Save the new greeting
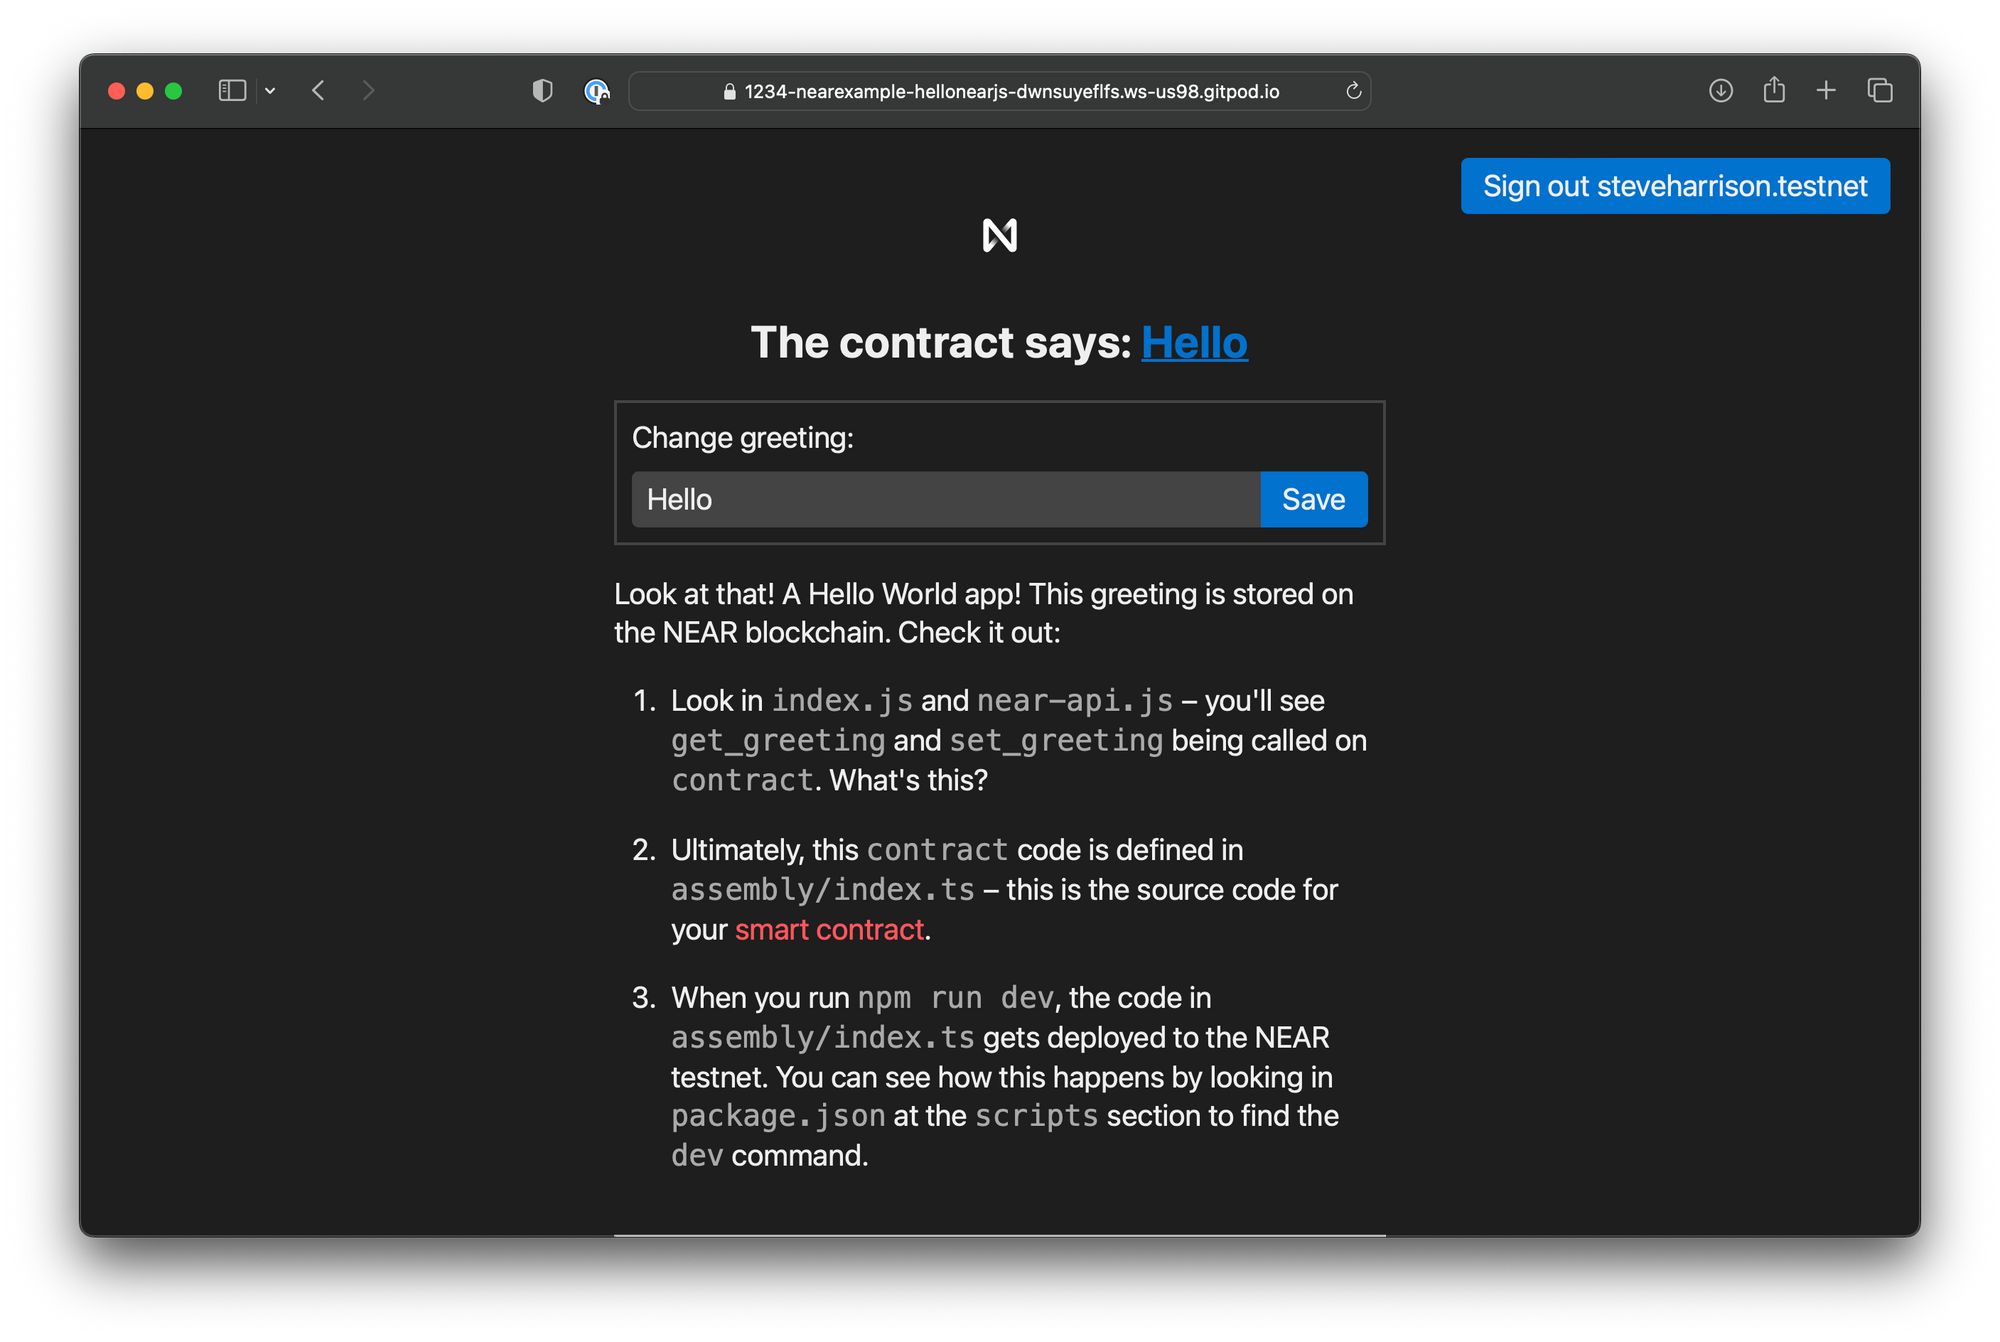The height and width of the screenshot is (1342, 2000). (1314, 499)
